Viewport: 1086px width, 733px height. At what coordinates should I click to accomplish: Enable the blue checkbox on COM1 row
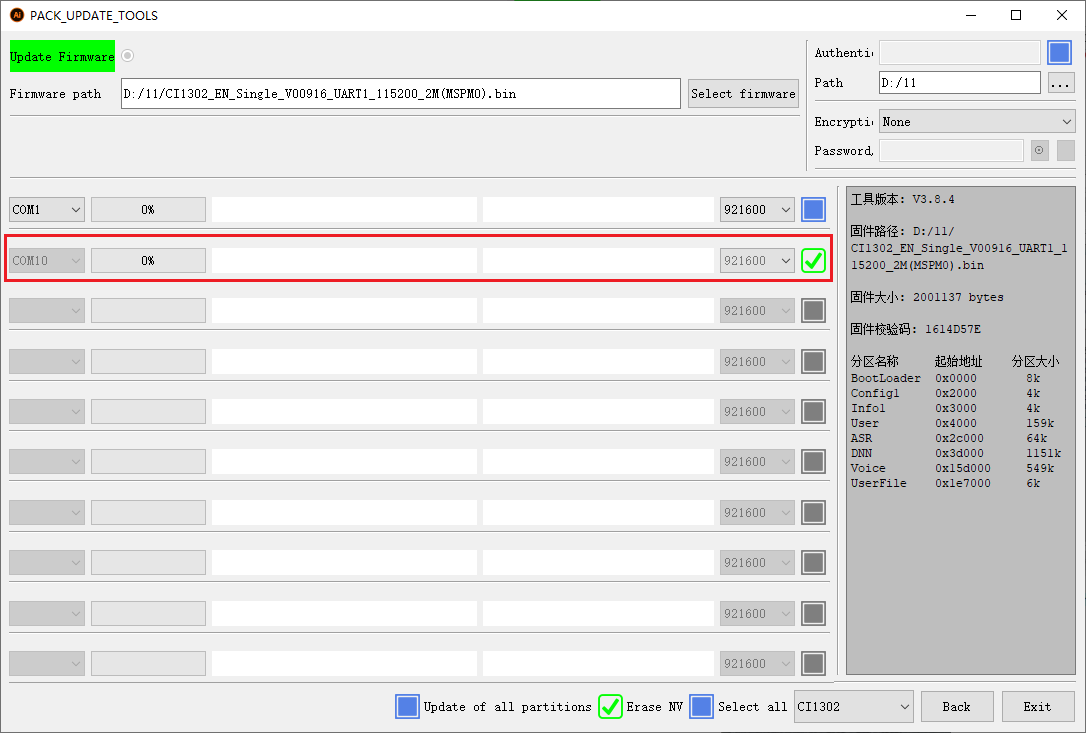tap(813, 209)
